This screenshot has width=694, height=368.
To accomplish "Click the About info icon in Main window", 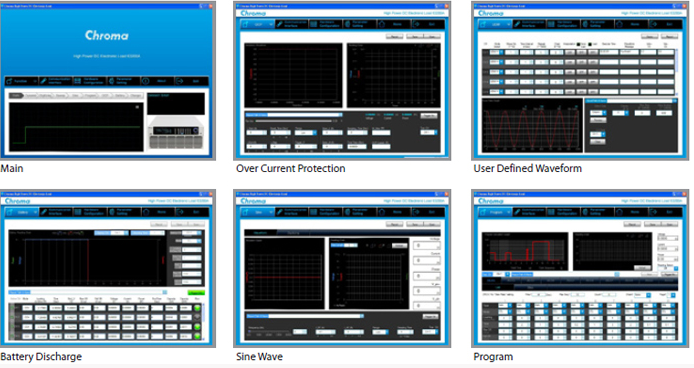I will [146, 81].
